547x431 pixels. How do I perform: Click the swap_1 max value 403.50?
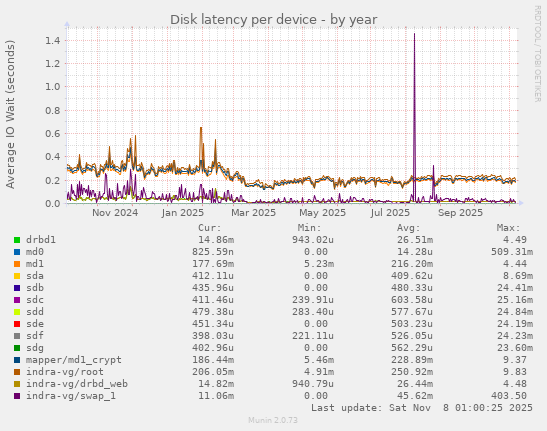pos(509,396)
